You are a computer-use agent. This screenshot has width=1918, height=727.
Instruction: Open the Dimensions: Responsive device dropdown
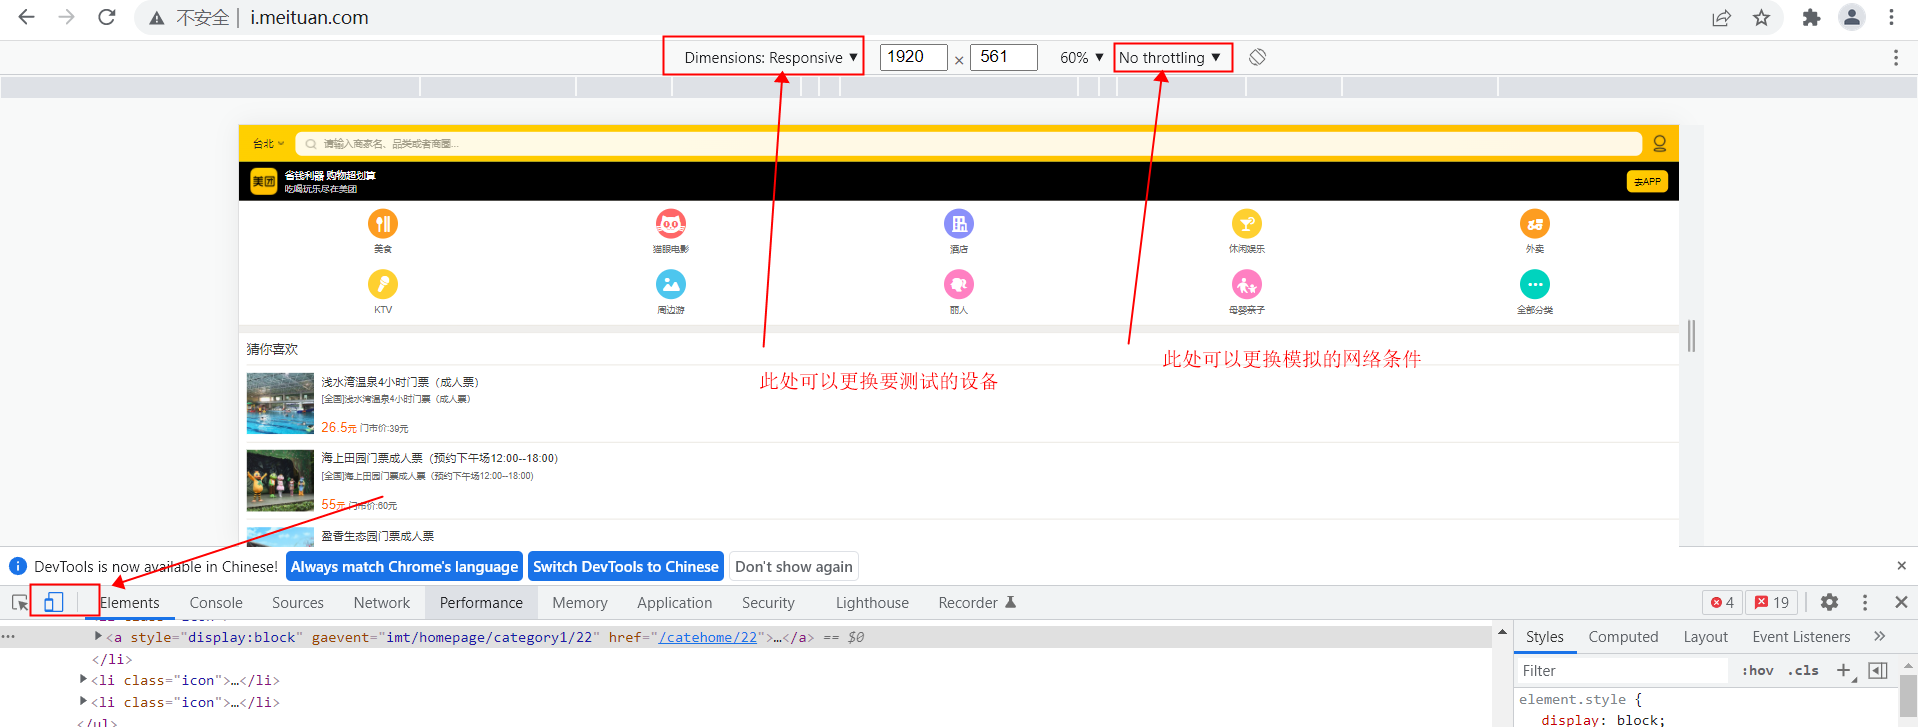click(771, 57)
